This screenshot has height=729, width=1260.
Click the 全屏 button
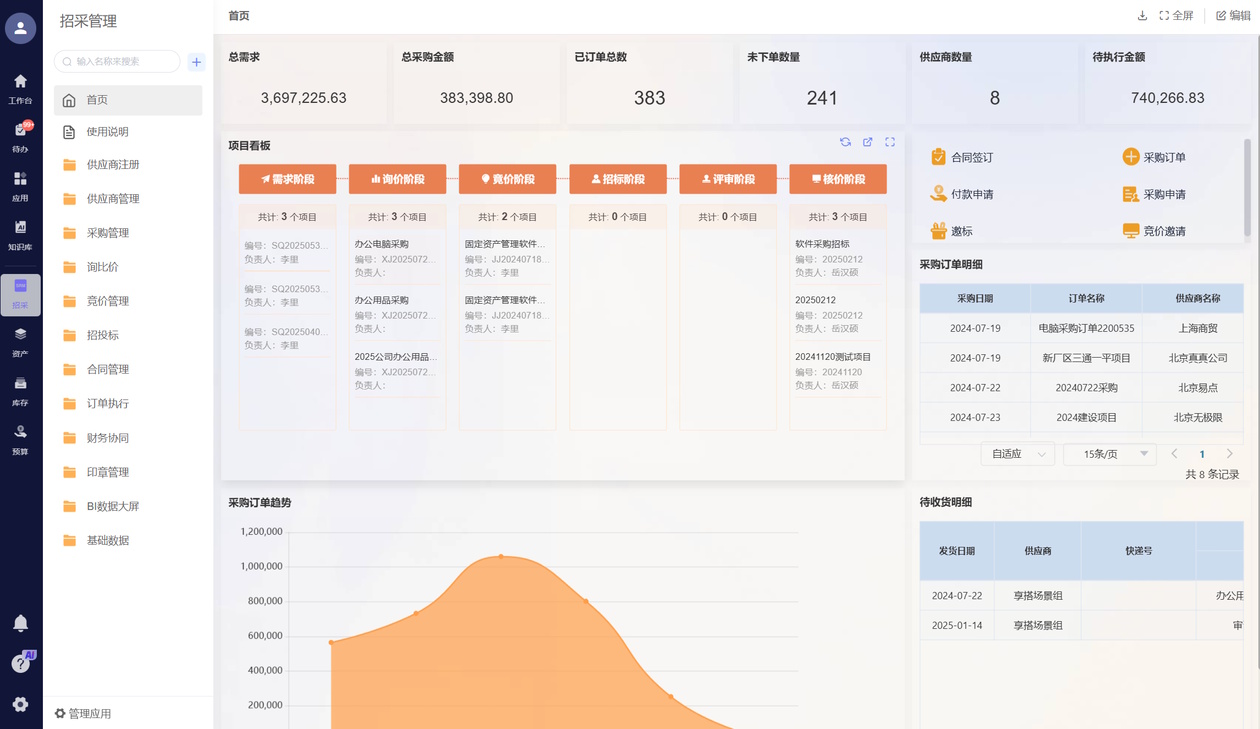pyautogui.click(x=1176, y=16)
